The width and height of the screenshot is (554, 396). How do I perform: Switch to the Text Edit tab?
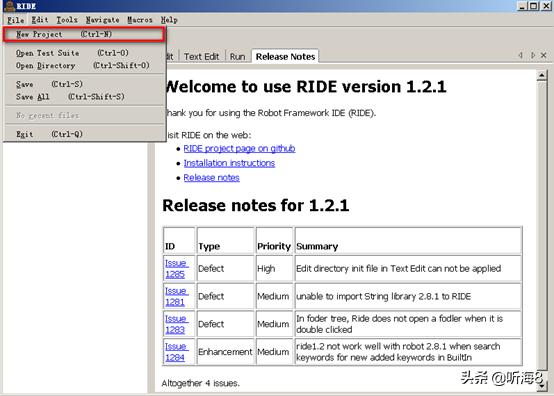(201, 57)
